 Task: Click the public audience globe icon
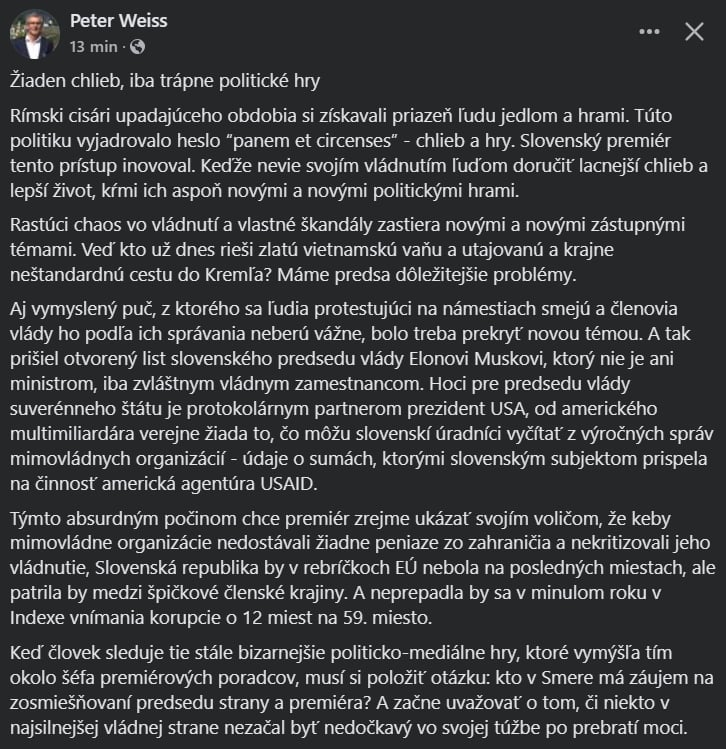coord(137,46)
